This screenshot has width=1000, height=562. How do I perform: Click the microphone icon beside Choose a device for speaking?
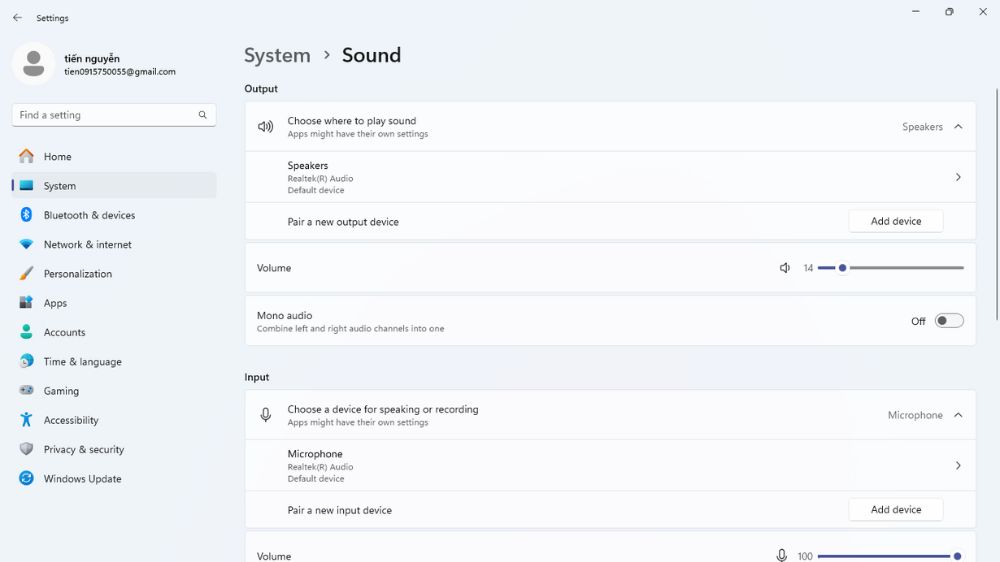pyautogui.click(x=265, y=415)
